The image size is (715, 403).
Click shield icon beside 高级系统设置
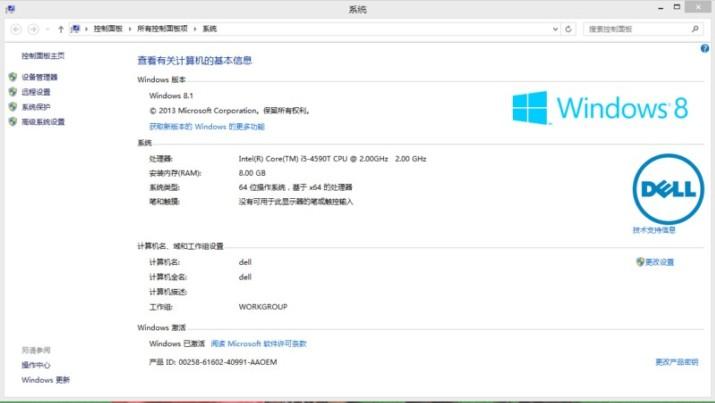coord(13,122)
